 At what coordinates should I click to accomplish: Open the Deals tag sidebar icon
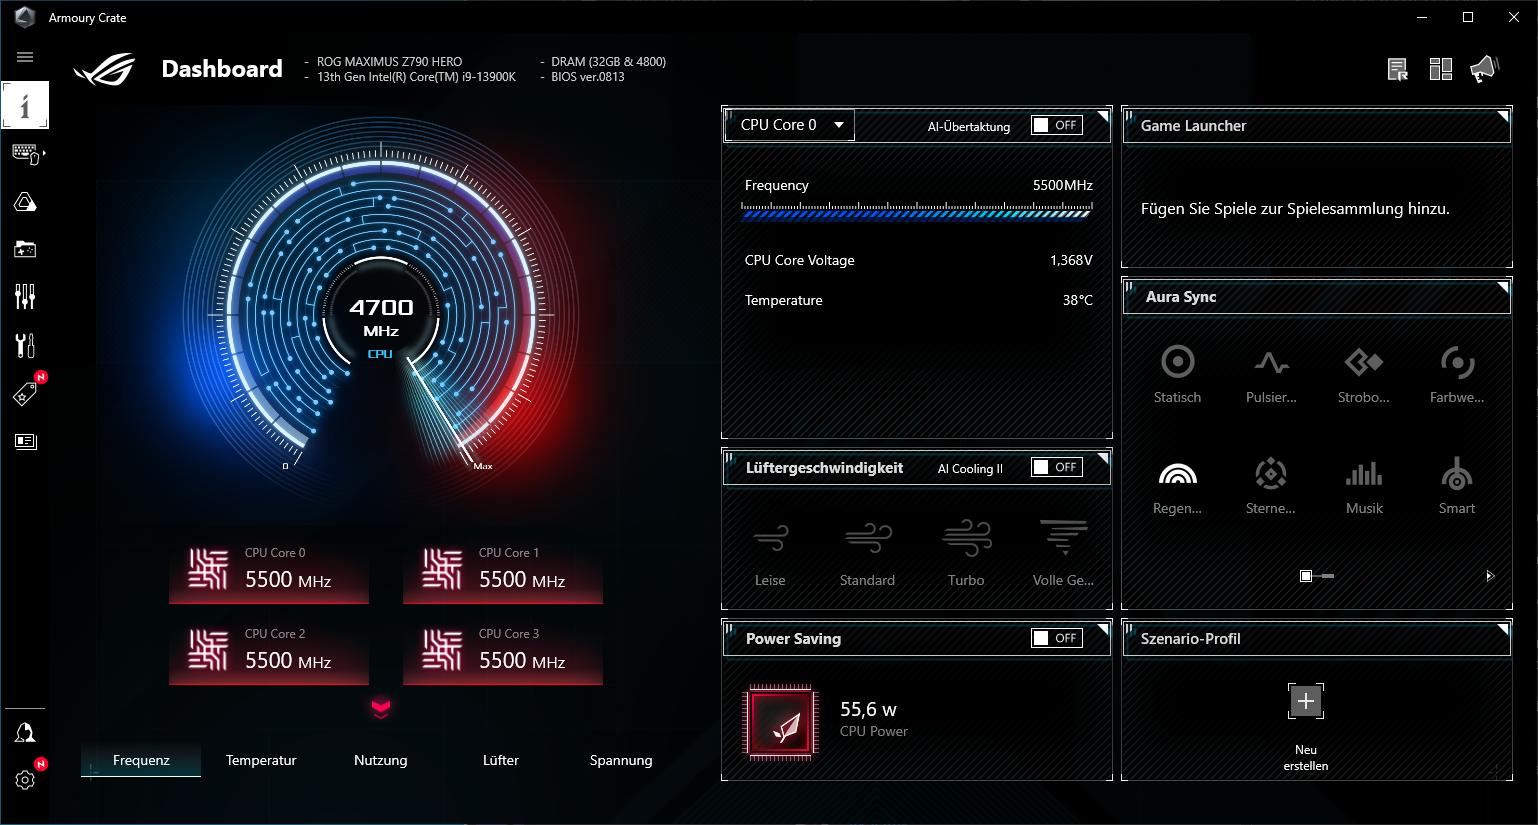25,394
